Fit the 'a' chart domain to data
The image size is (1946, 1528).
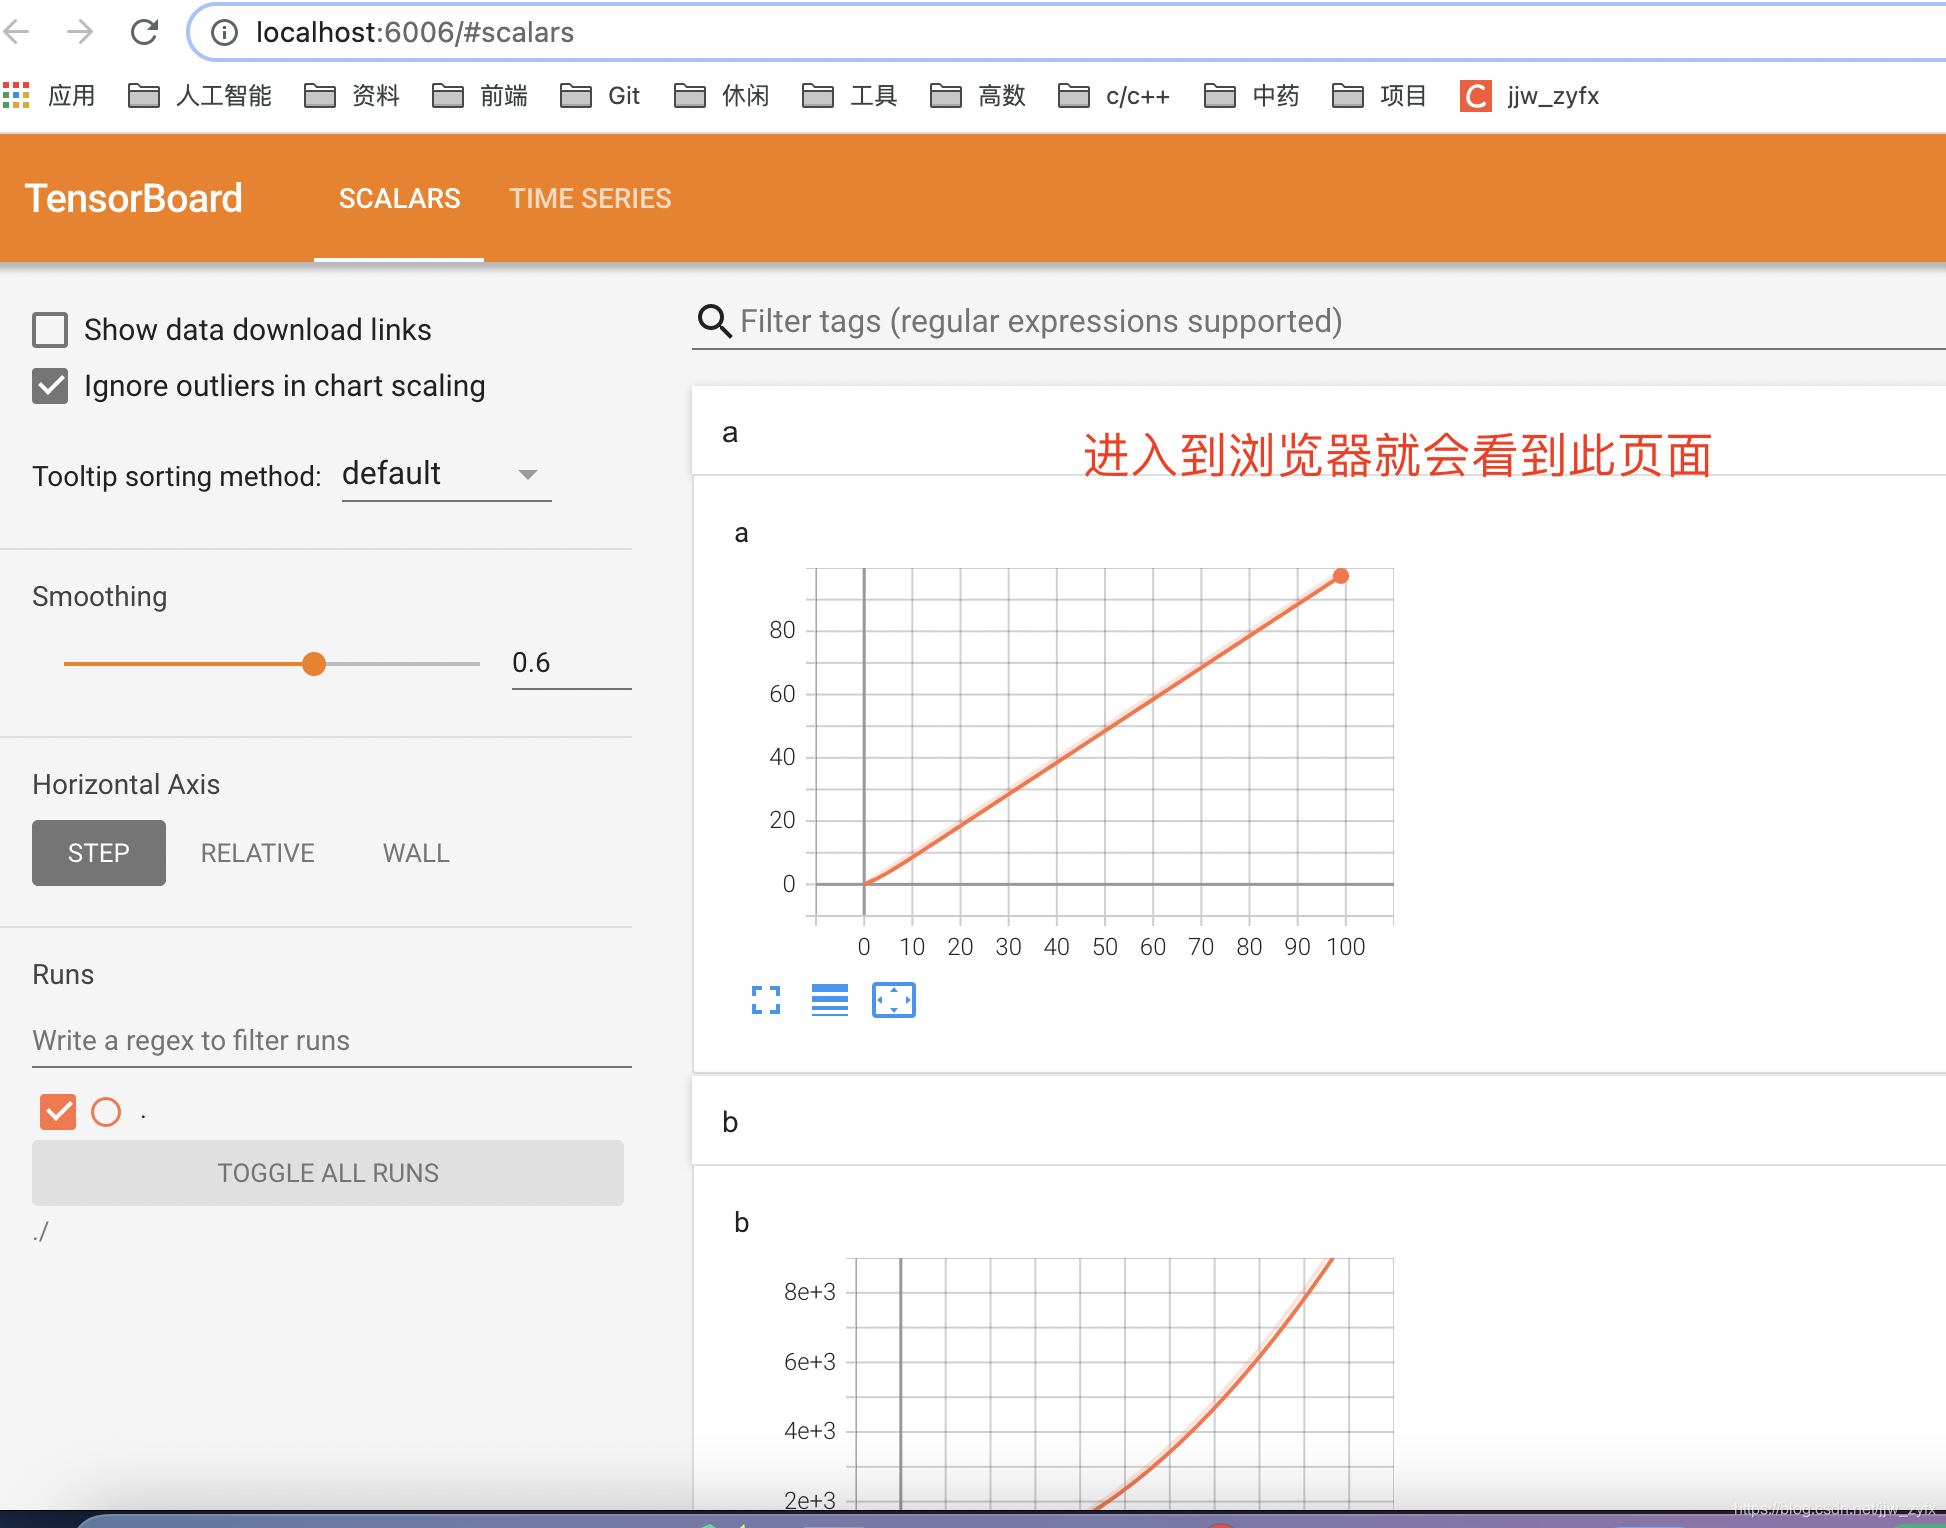pos(894,999)
